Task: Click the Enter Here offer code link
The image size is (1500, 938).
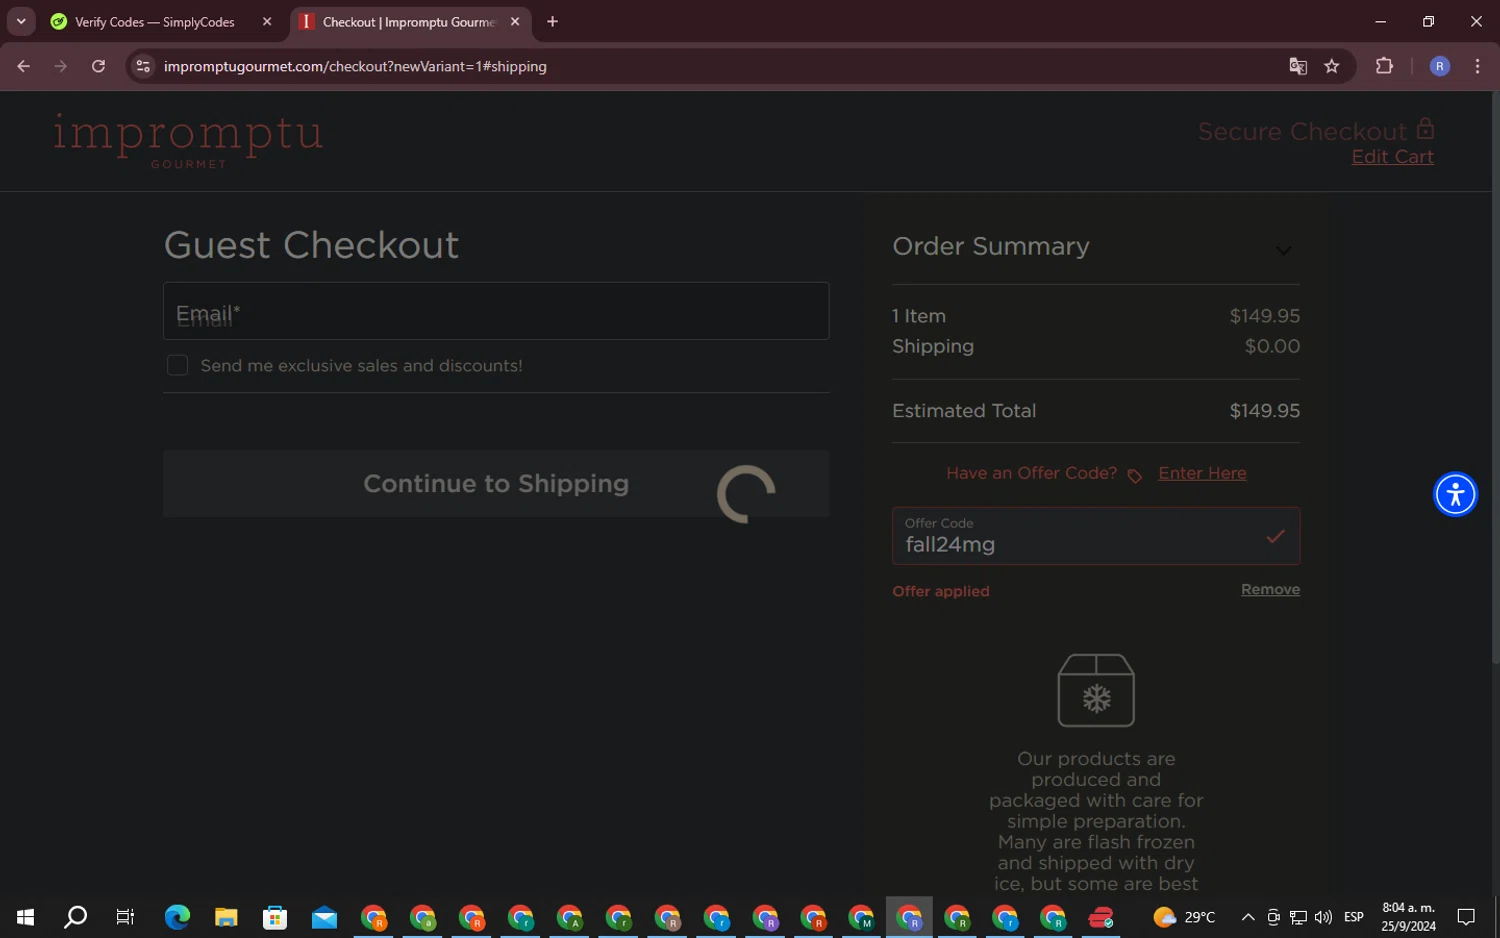Action: click(1202, 473)
